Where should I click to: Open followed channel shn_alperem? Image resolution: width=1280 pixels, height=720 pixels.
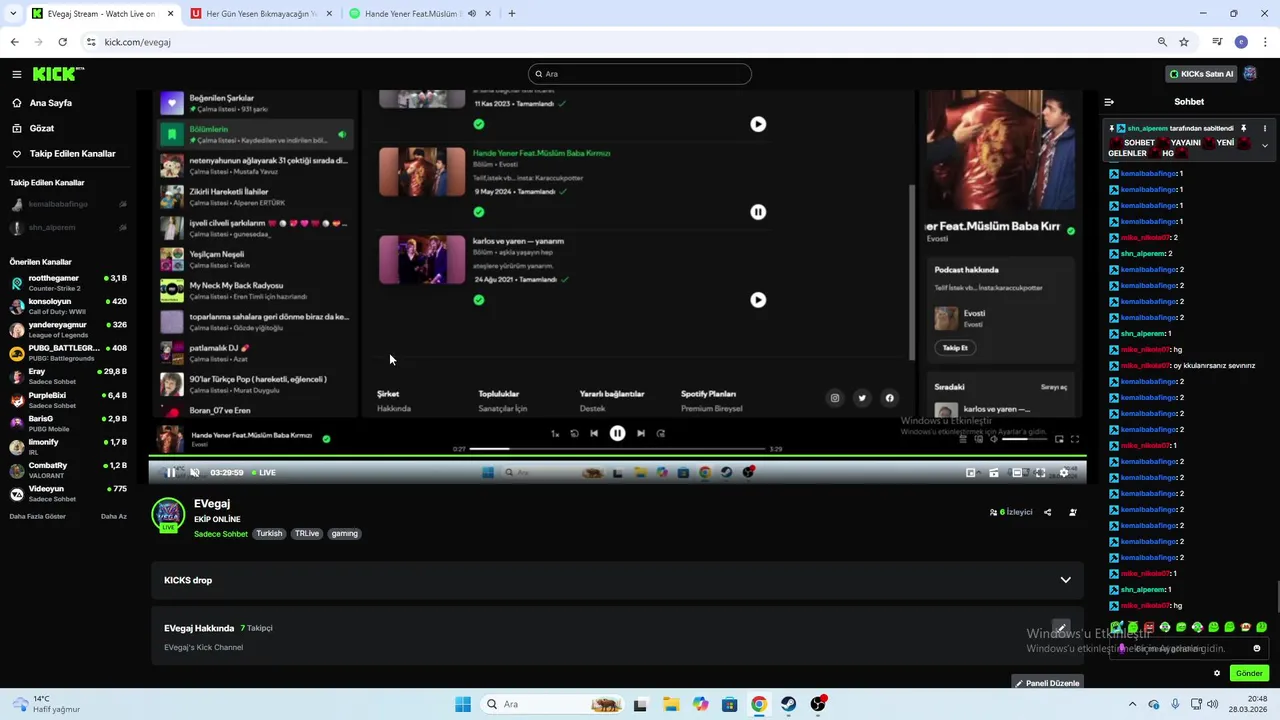[68, 228]
